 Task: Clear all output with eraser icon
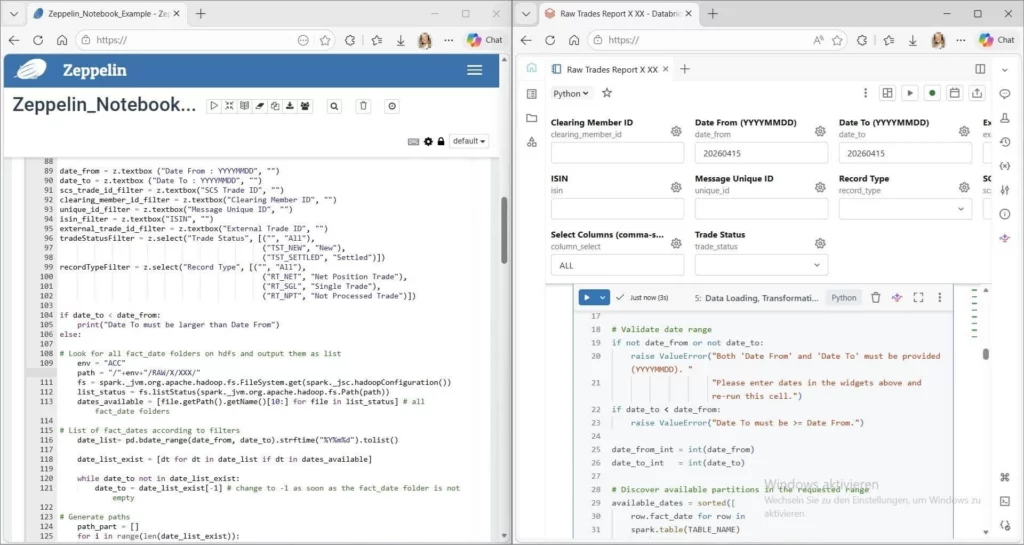259,106
